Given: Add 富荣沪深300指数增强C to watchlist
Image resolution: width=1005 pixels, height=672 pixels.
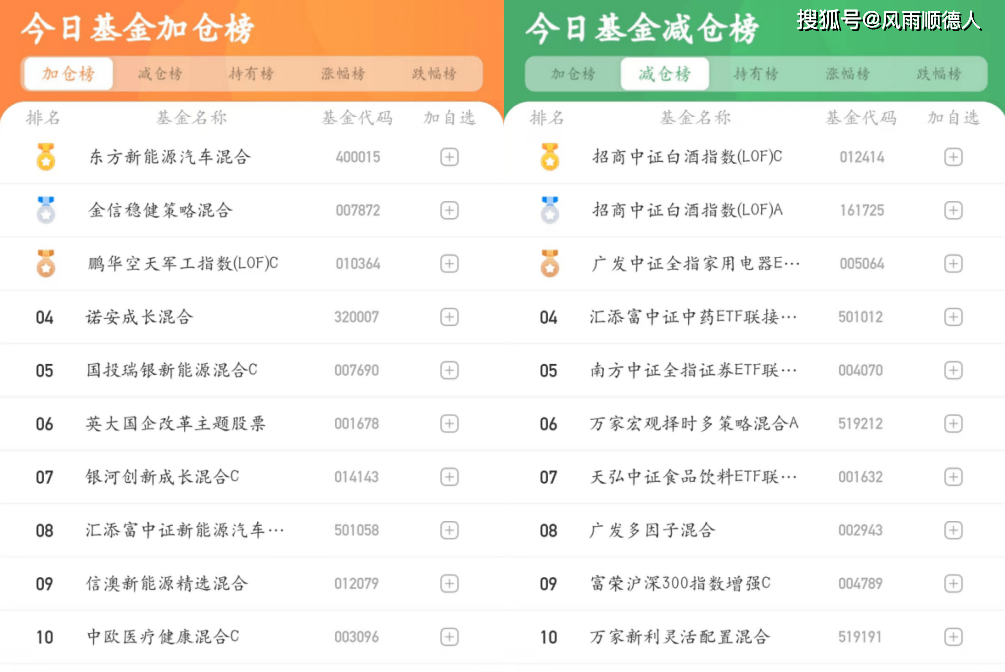Looking at the screenshot, I should (x=953, y=584).
